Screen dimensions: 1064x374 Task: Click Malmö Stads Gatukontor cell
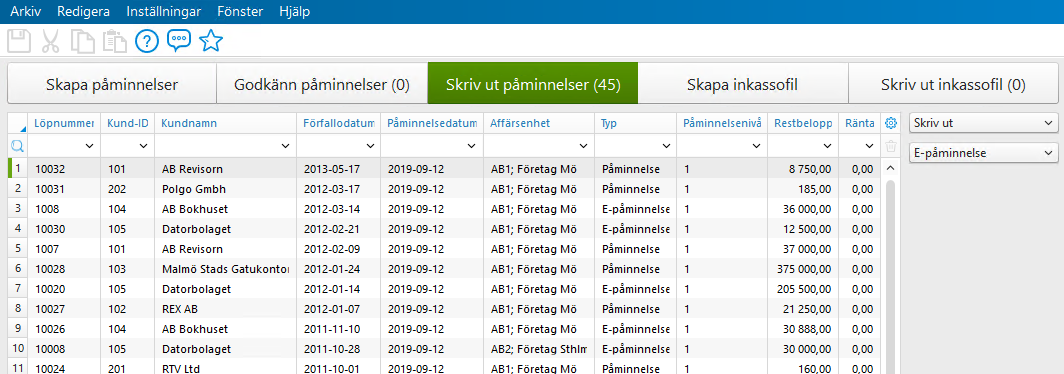pyautogui.click(x=225, y=269)
